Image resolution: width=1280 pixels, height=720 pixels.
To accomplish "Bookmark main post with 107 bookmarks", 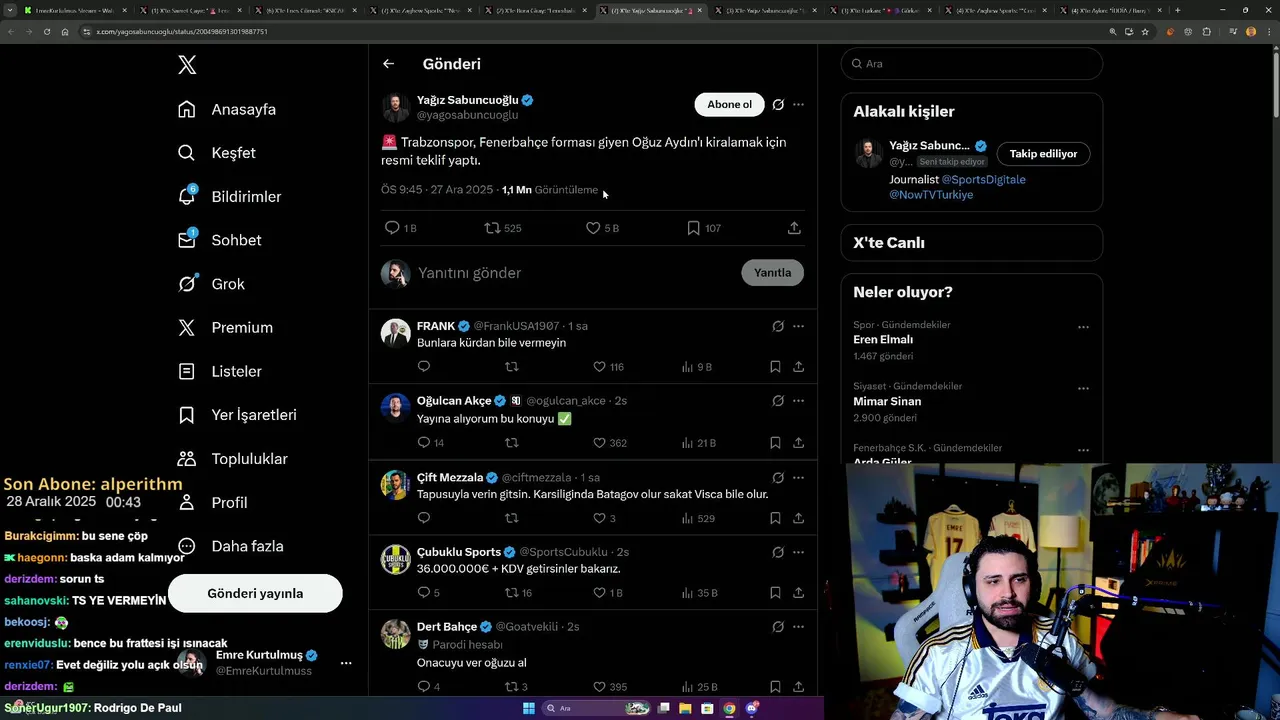I will click(693, 228).
